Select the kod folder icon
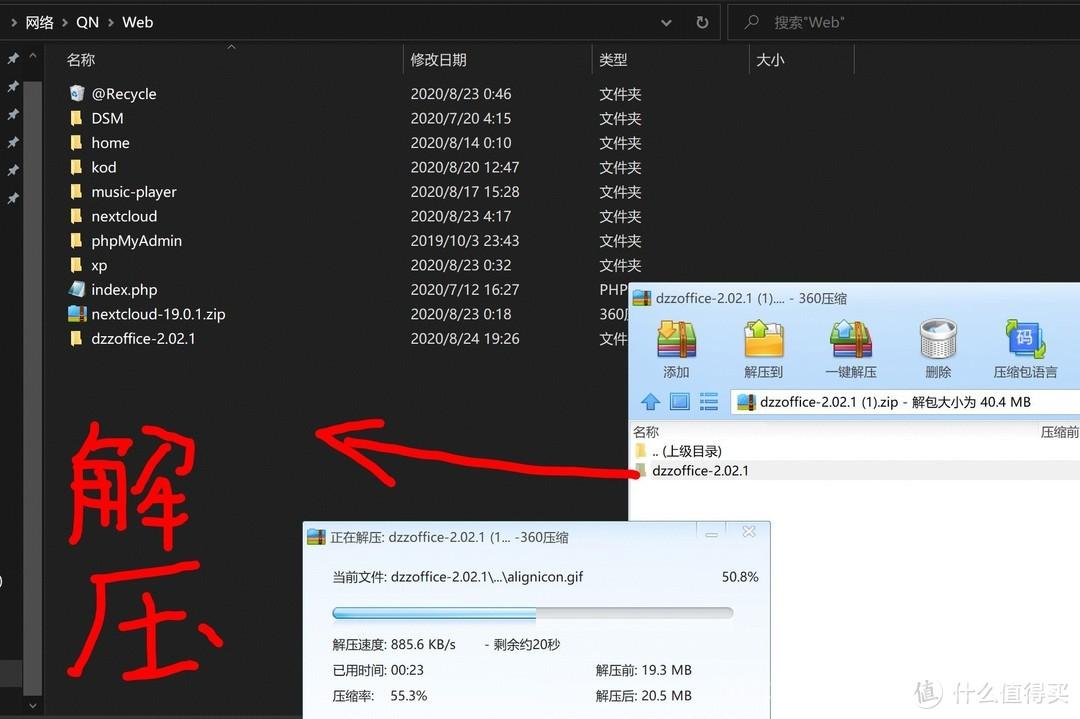Image resolution: width=1080 pixels, height=719 pixels. 76,167
